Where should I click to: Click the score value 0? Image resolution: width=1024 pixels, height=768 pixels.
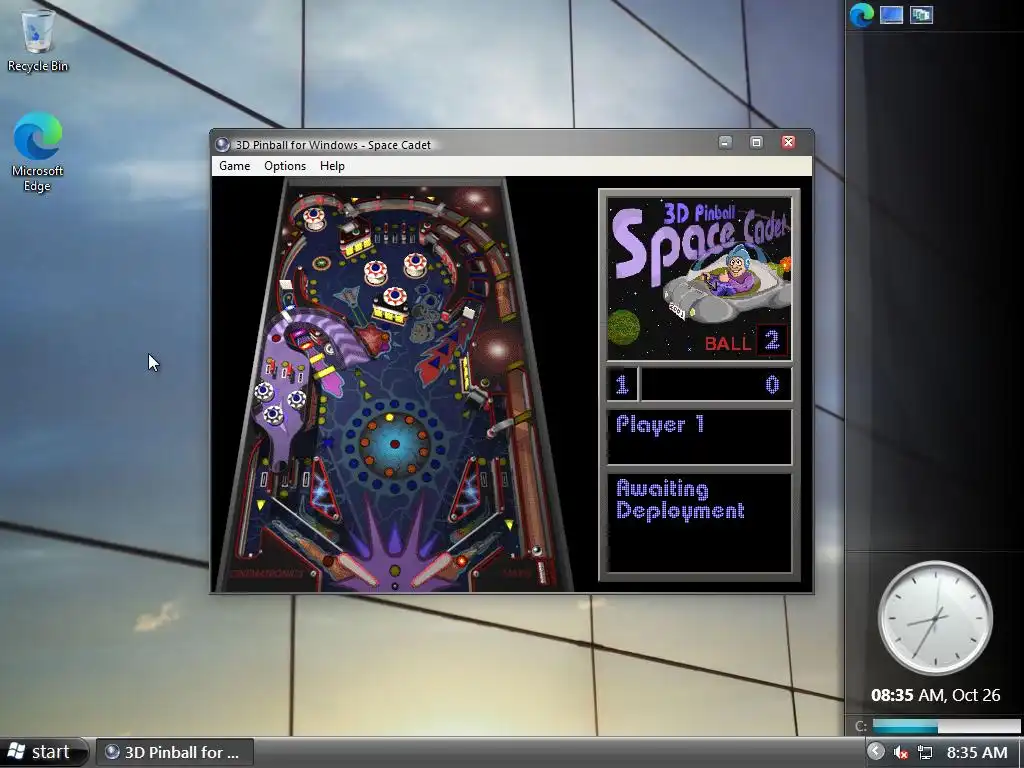point(772,384)
